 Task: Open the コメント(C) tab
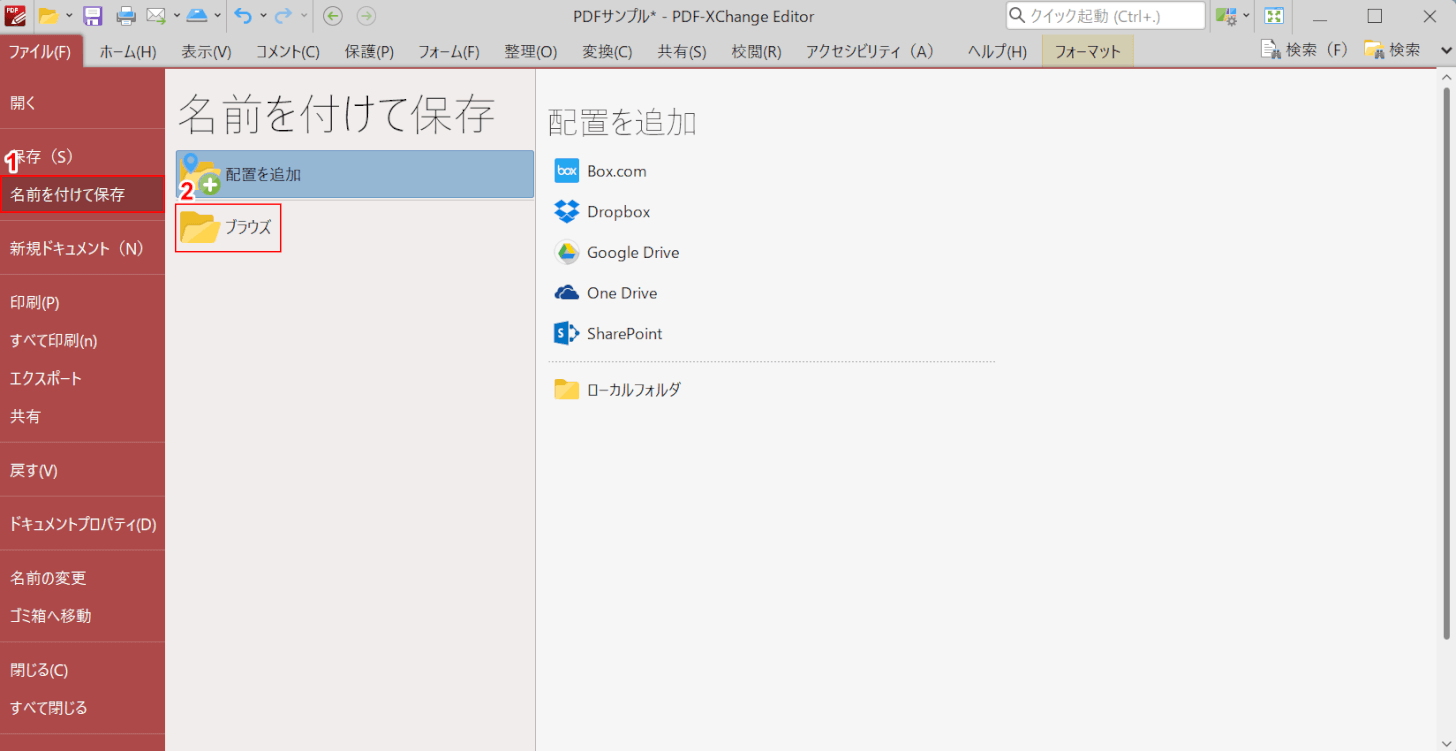pos(288,51)
